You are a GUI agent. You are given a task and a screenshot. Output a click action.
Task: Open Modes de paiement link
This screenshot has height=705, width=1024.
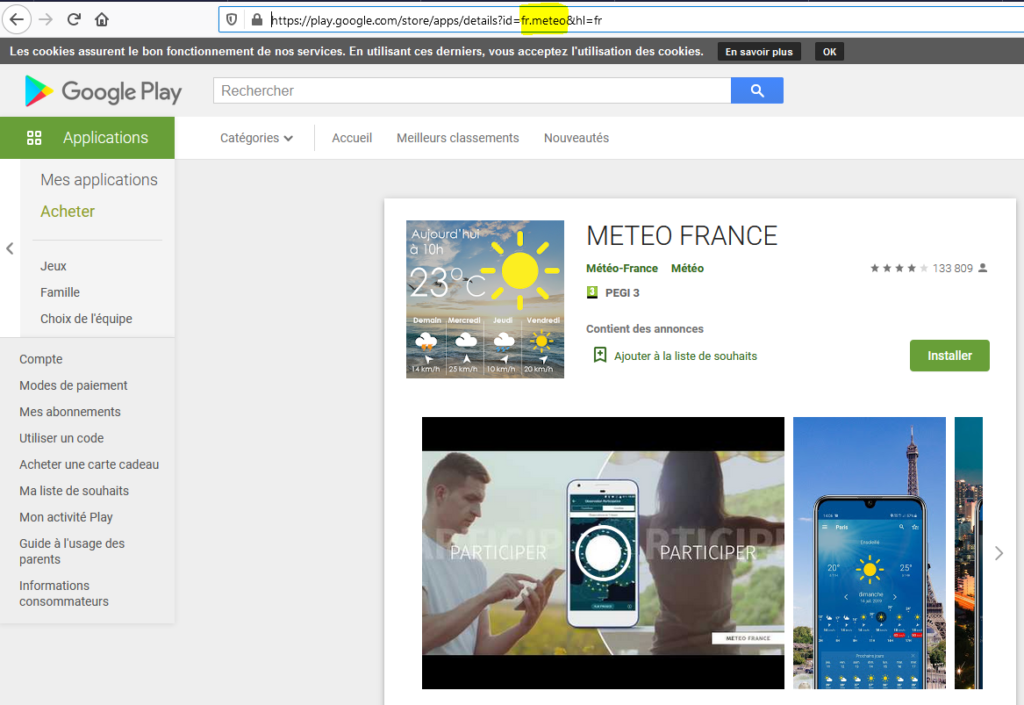pyautogui.click(x=73, y=385)
